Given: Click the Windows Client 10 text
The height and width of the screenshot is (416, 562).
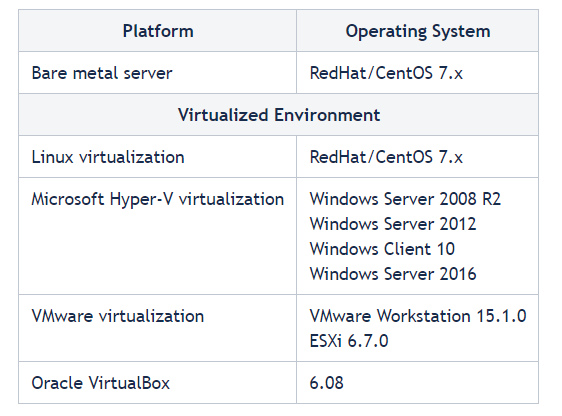Looking at the screenshot, I should (382, 249).
